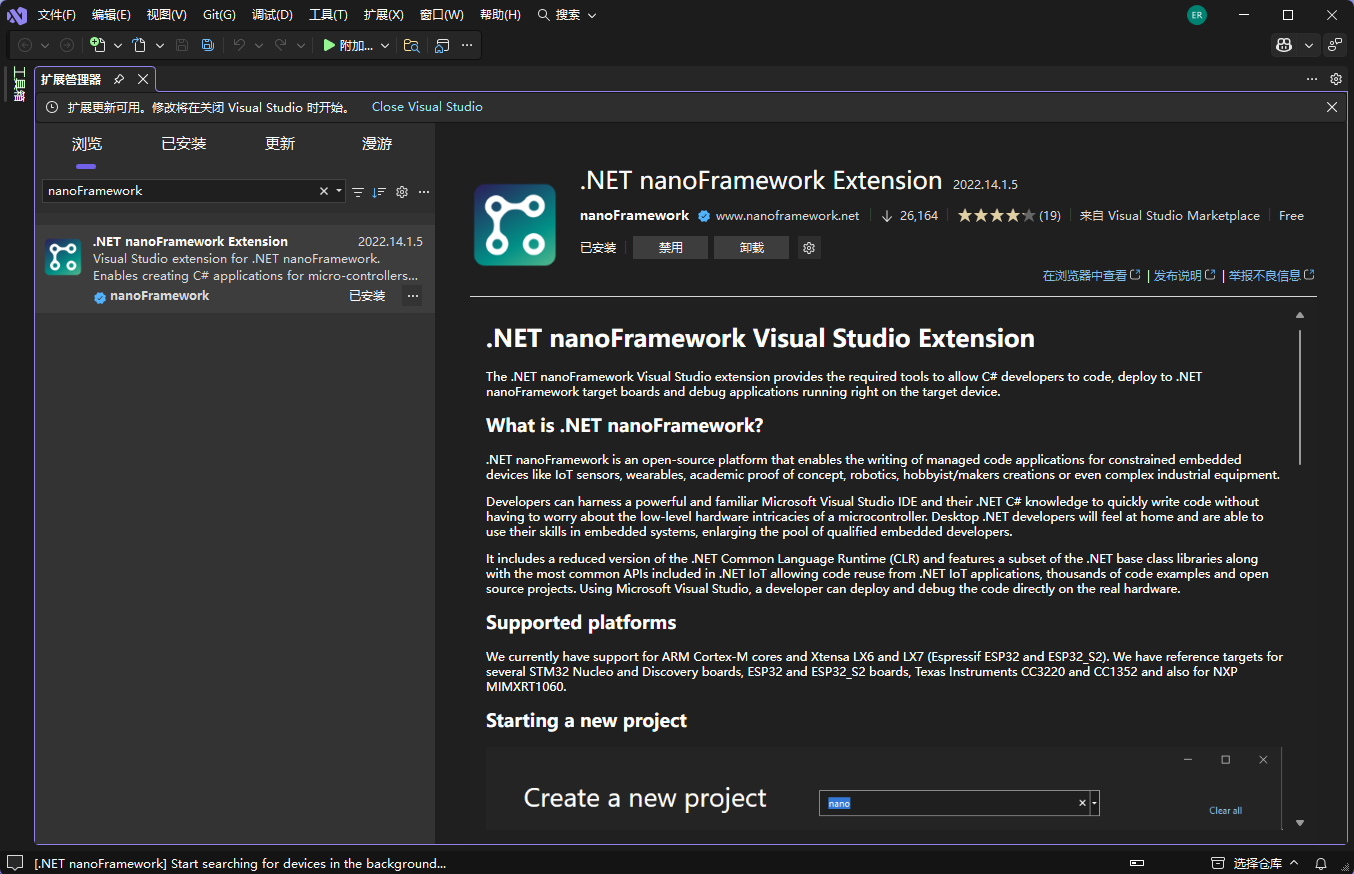Click the filter icon beside search box
The height and width of the screenshot is (874, 1354).
pos(358,192)
